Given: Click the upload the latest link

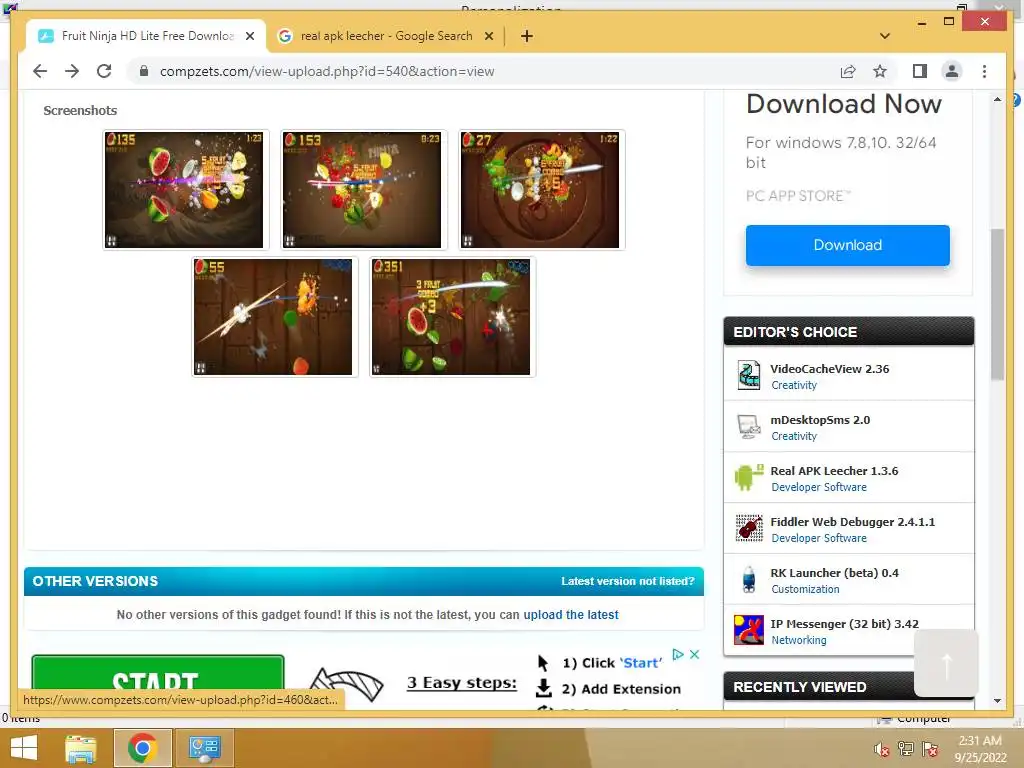Looking at the screenshot, I should point(571,615).
